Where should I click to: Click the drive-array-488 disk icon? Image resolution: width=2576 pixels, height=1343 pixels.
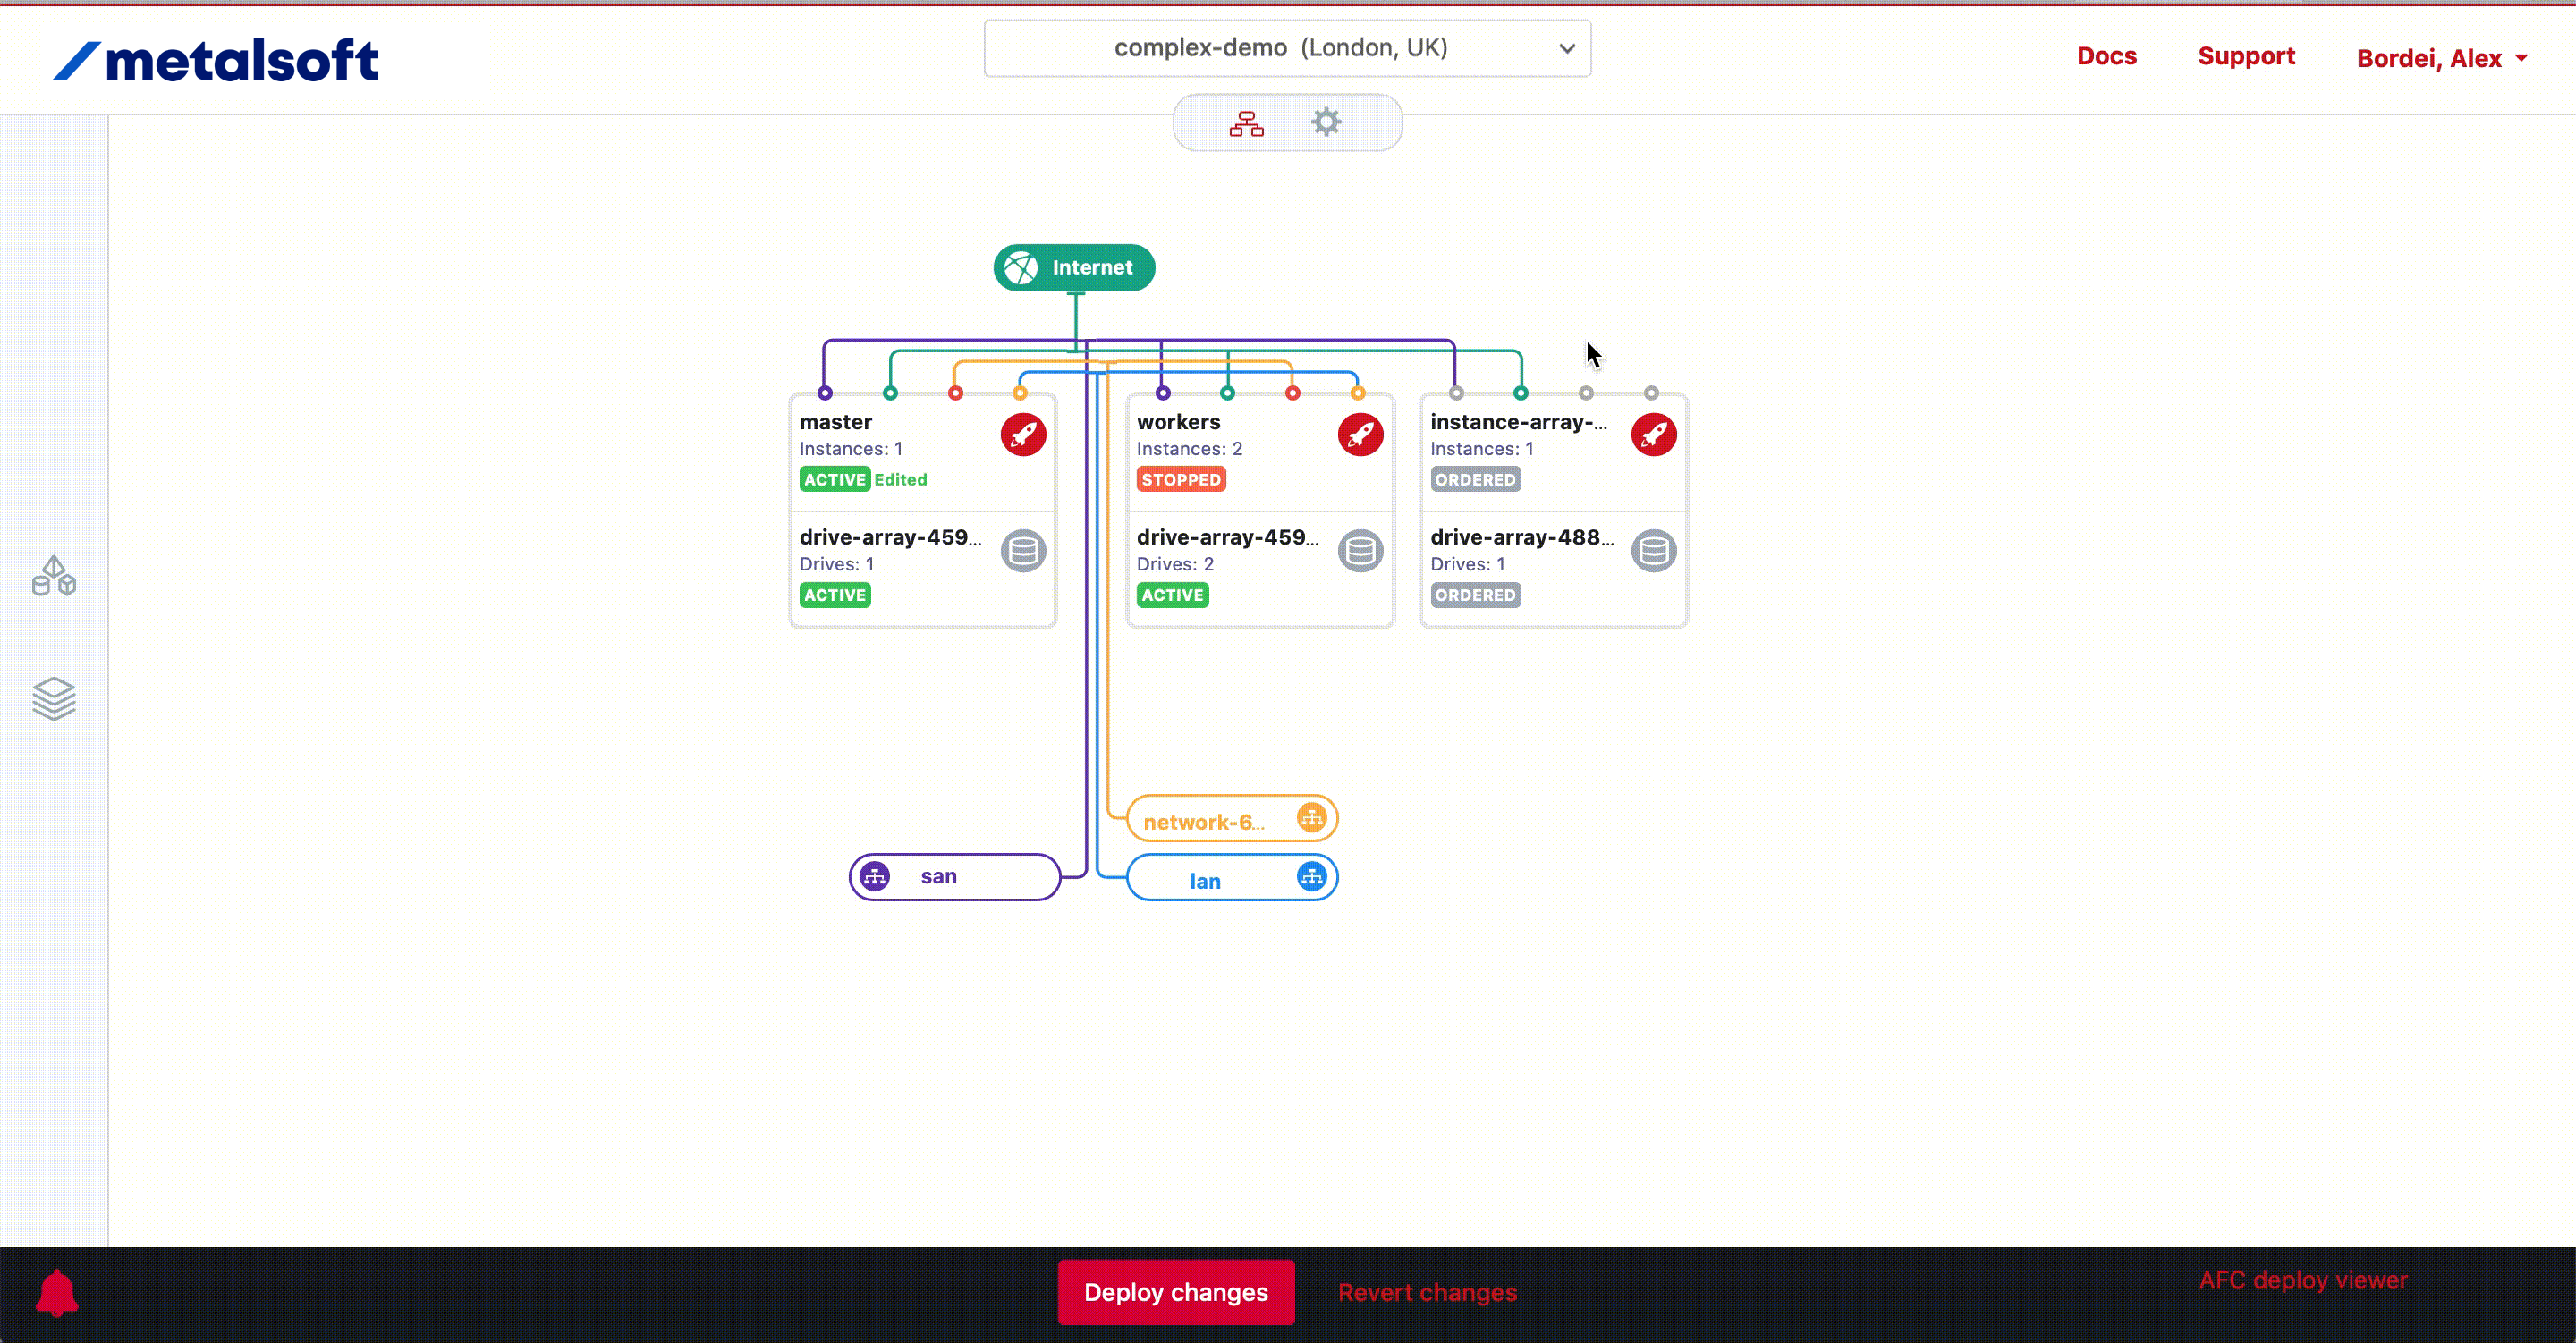point(1653,551)
